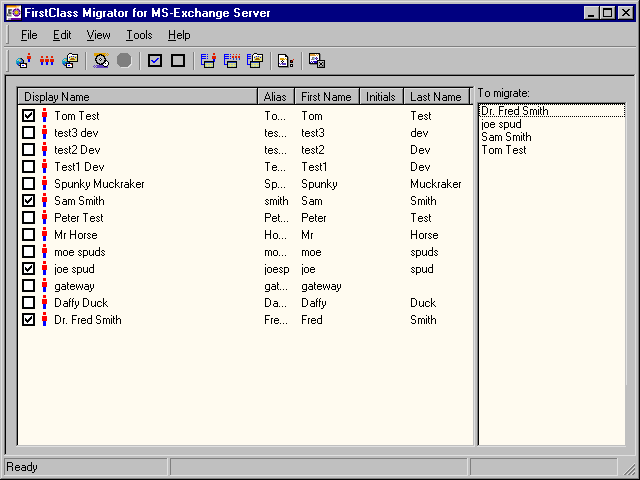Uncheck the Dr. Fred Smith checkbox
This screenshot has width=640, height=480.
click(x=28, y=320)
